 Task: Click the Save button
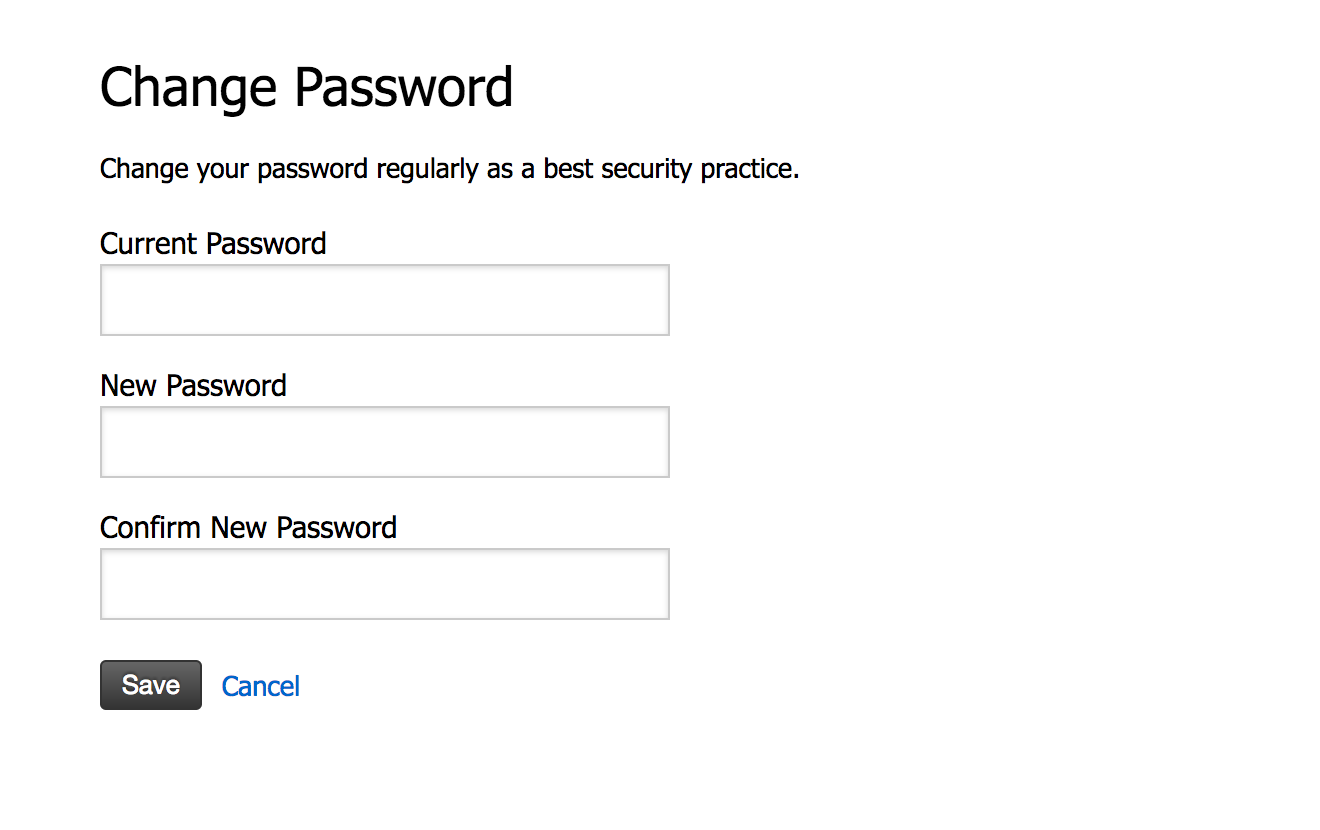(151, 685)
